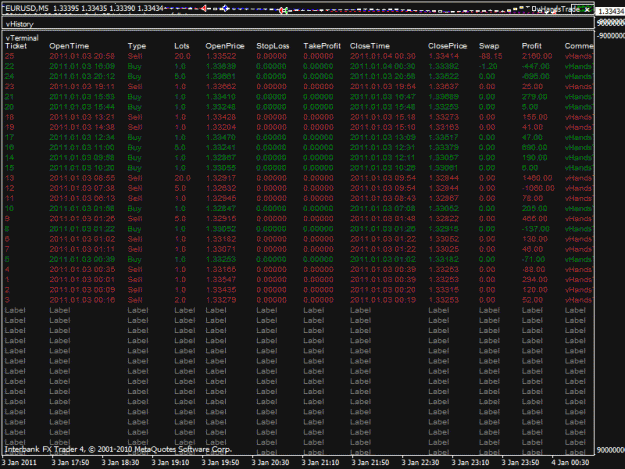Click open price 1.33182 in ticket 6 row
Viewport: 625px width, 469px height.
[x=221, y=239]
